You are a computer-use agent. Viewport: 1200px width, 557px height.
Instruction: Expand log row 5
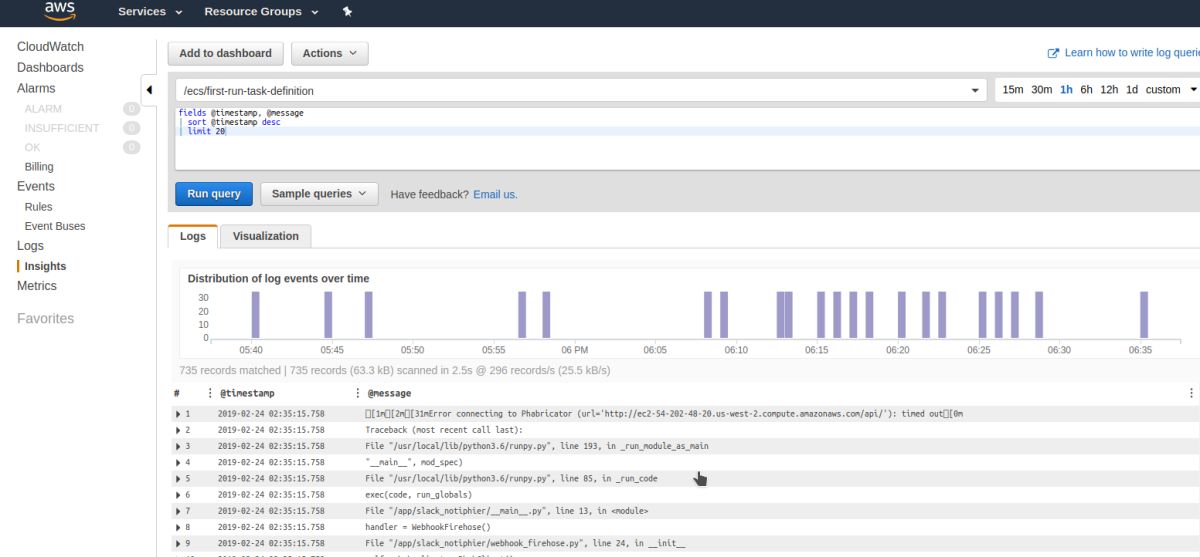click(179, 478)
